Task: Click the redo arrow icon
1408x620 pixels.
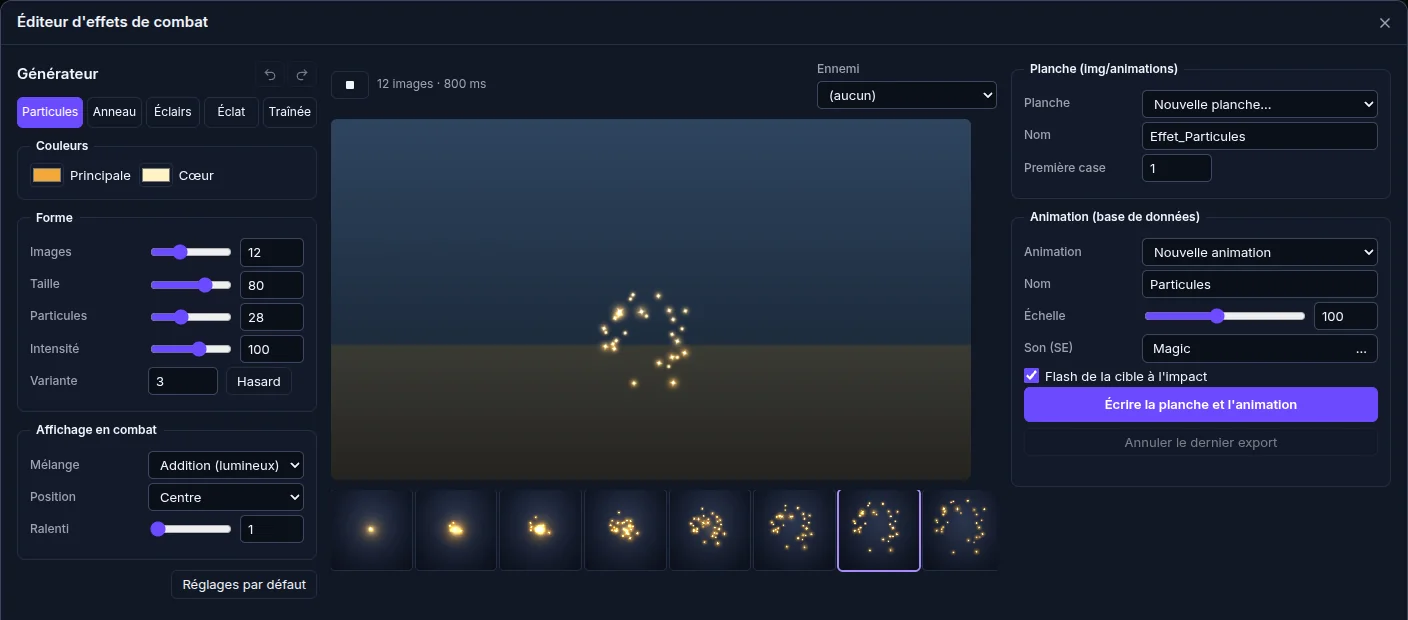Action: [302, 75]
